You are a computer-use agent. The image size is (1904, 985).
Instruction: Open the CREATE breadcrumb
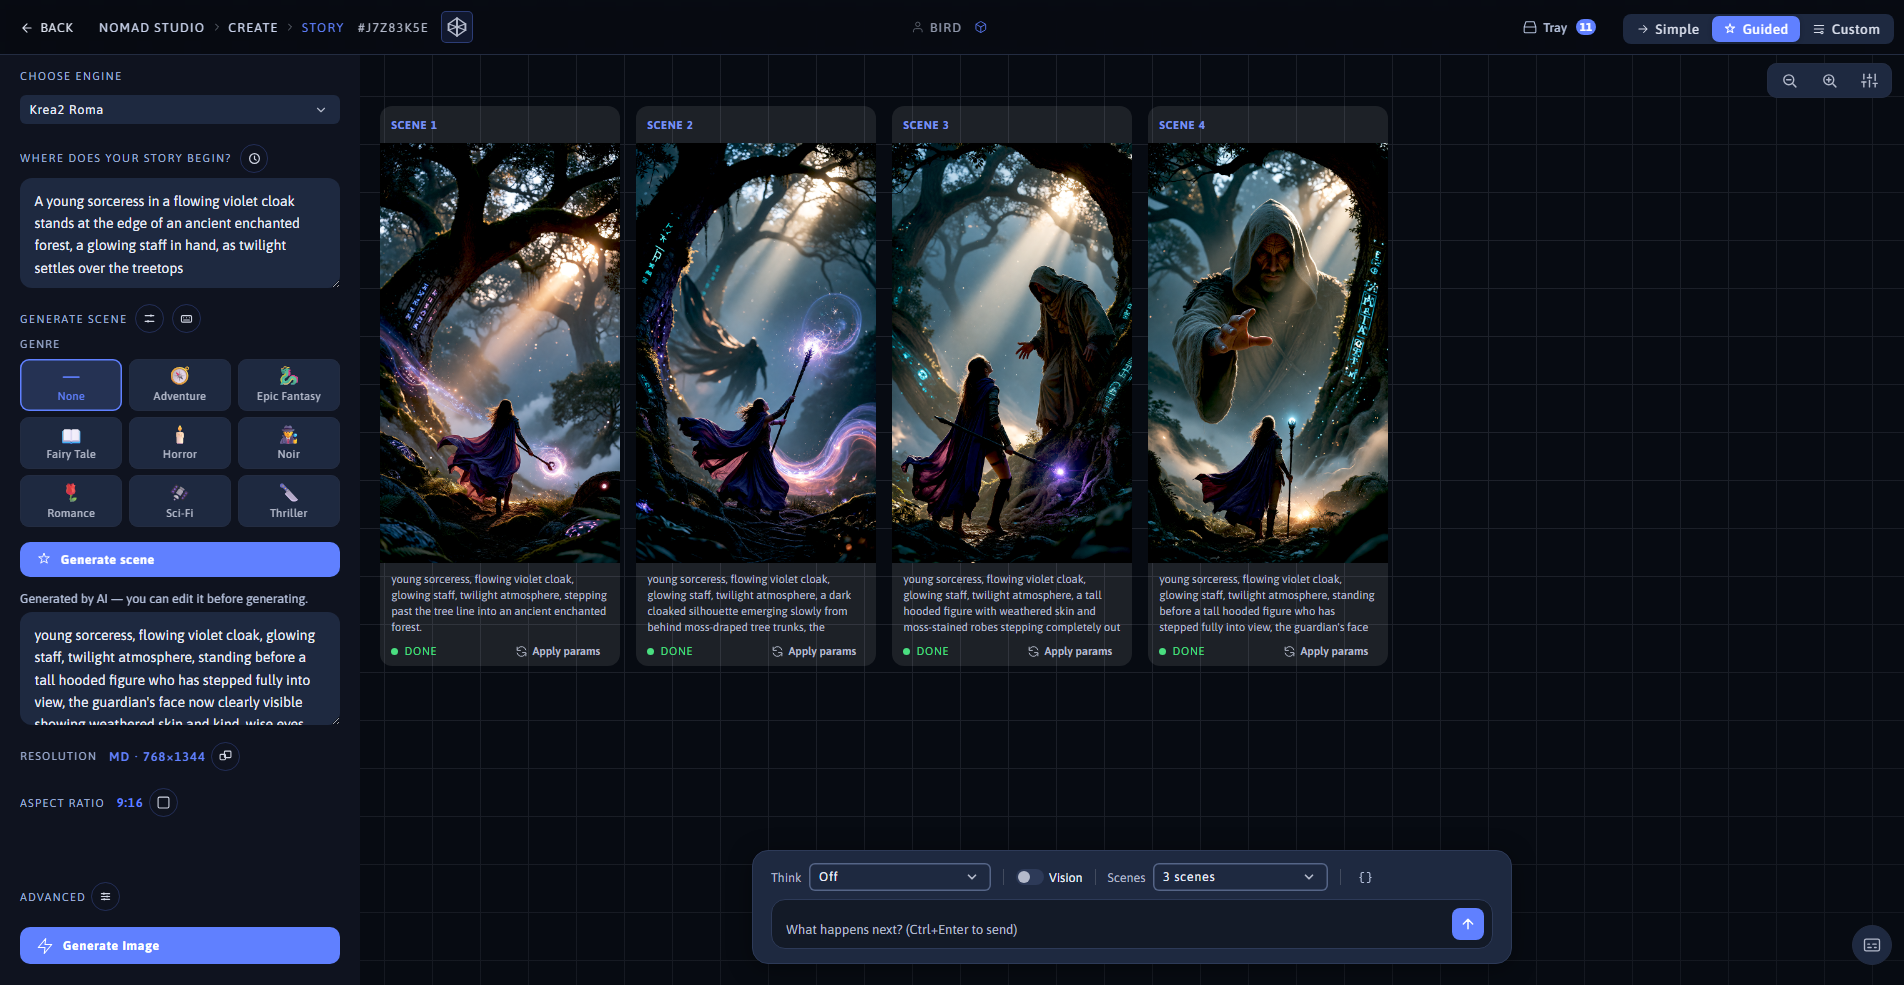[x=253, y=28]
